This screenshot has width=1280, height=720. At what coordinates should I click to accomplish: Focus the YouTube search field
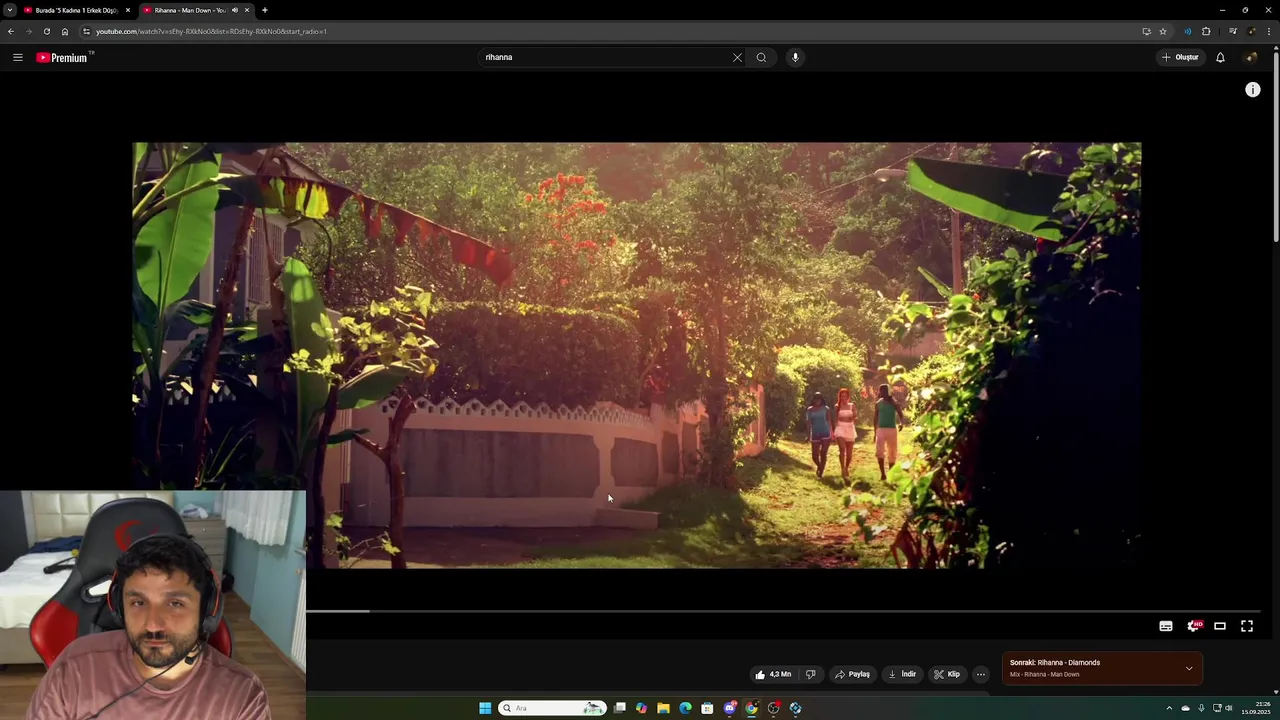tap(605, 57)
